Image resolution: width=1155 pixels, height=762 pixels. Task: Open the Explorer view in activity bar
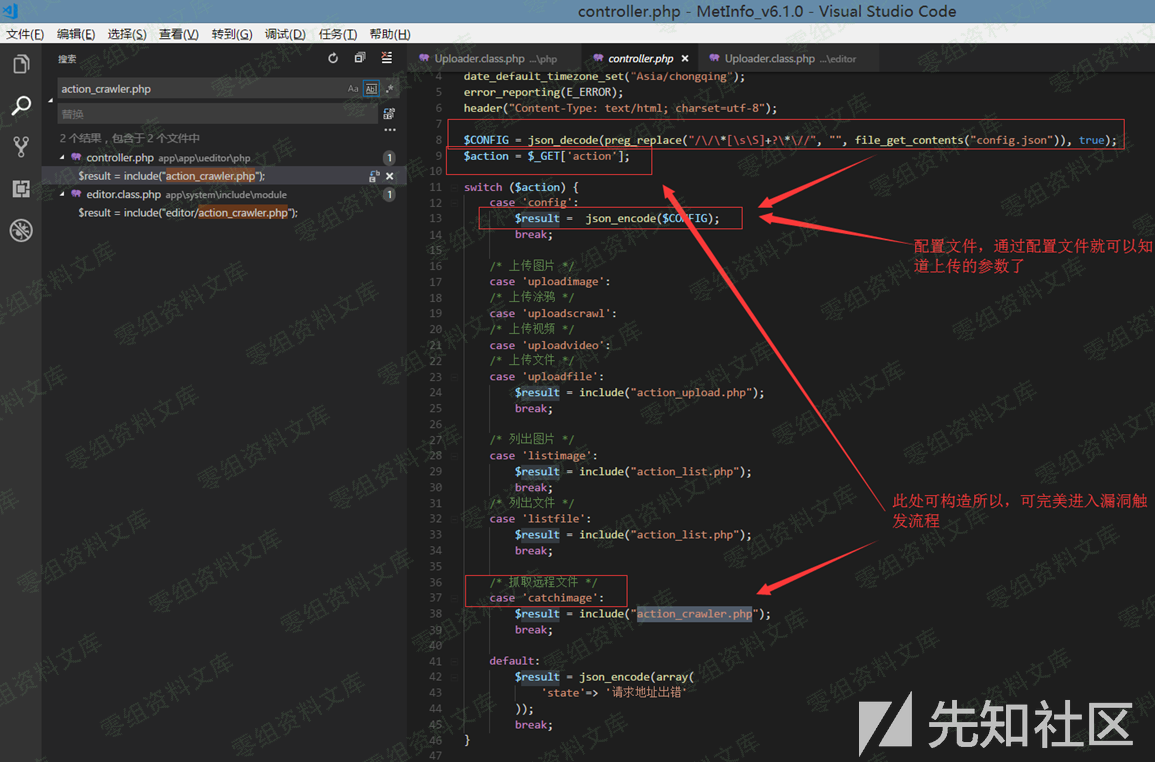[x=20, y=65]
